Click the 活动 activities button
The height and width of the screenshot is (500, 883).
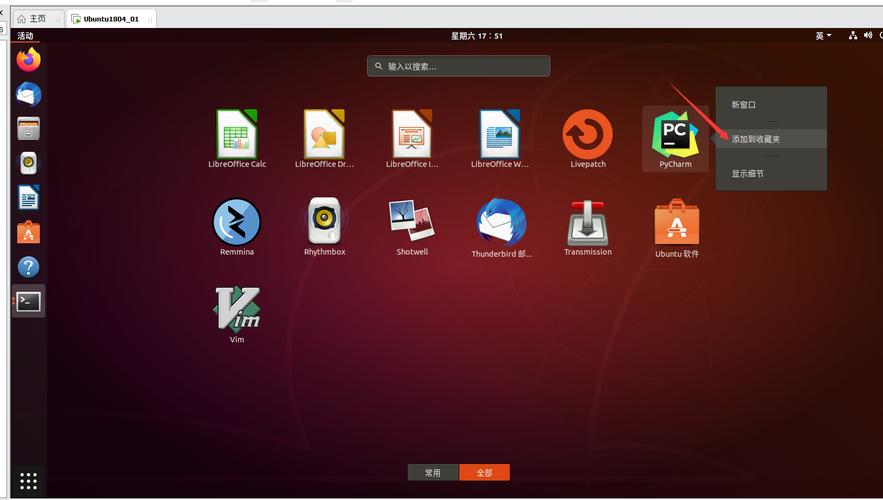tap(25, 36)
